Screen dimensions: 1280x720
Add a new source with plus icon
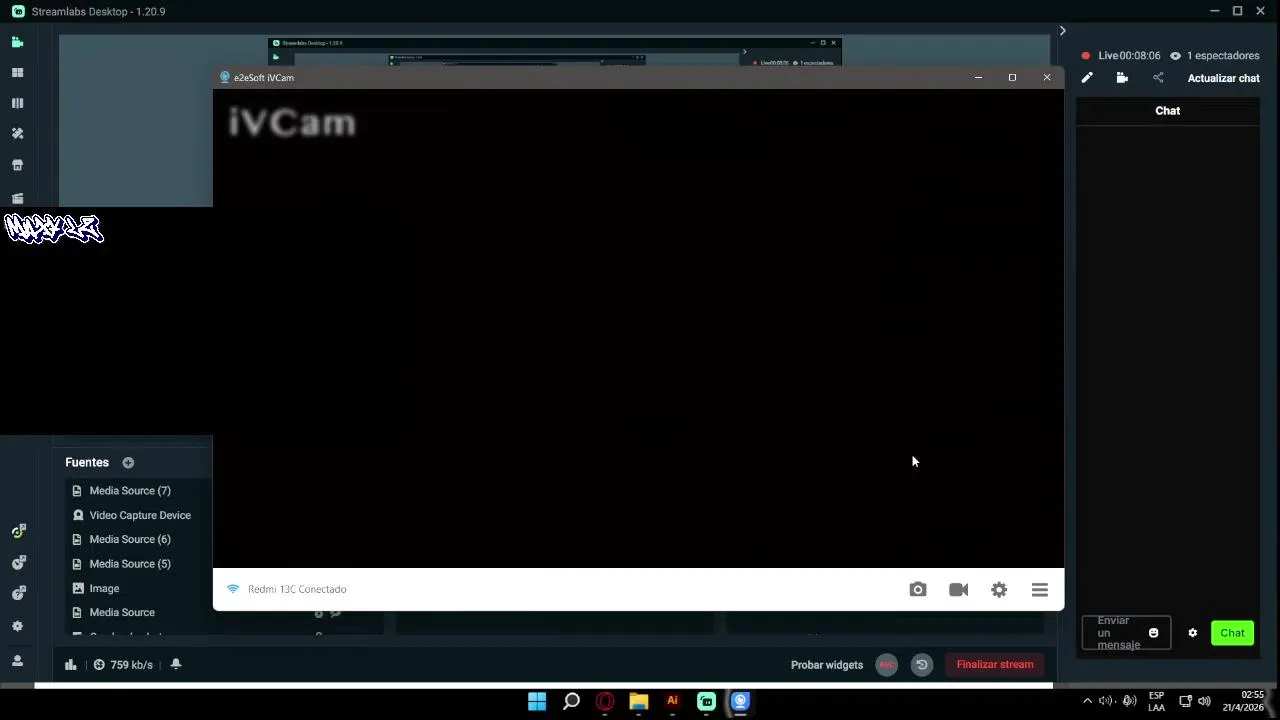(x=128, y=463)
